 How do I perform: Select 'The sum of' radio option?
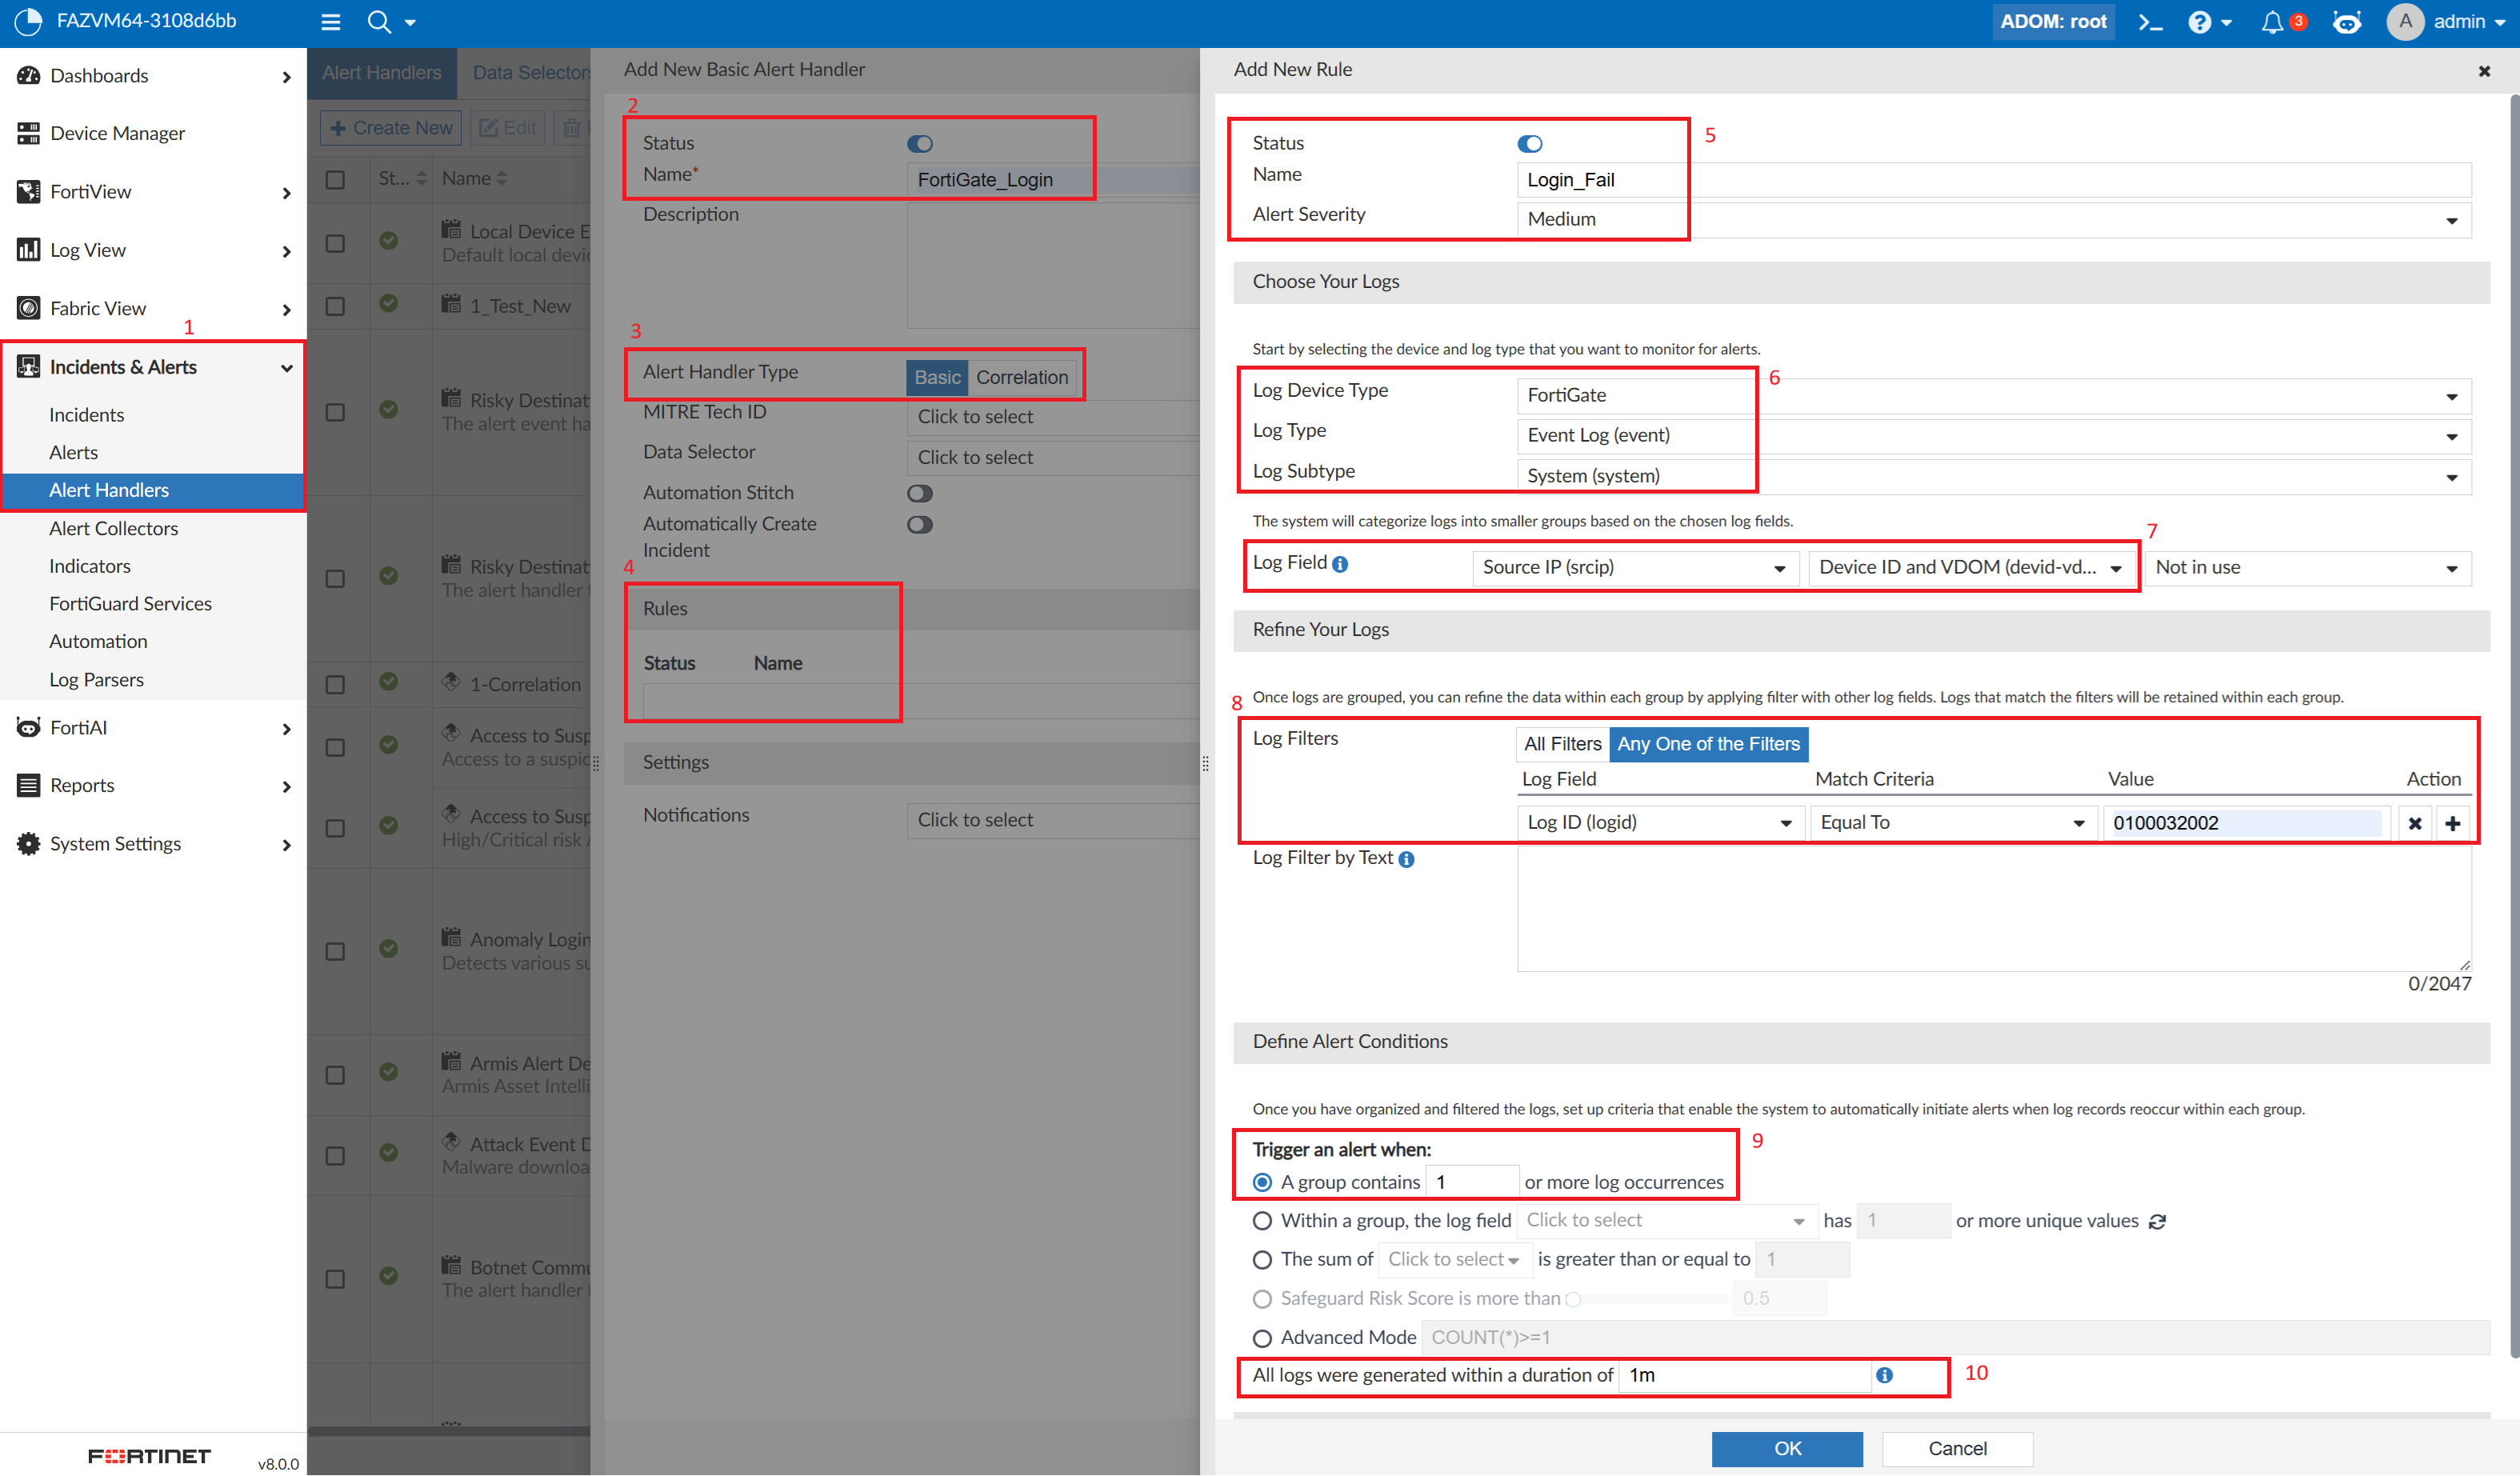1262,1260
